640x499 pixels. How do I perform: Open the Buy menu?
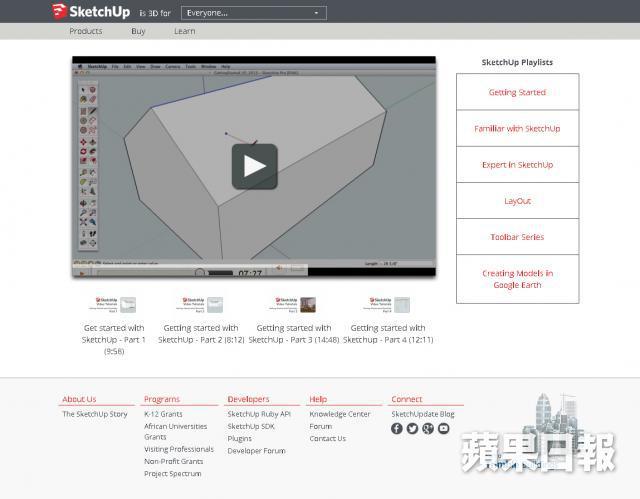pyautogui.click(x=138, y=31)
